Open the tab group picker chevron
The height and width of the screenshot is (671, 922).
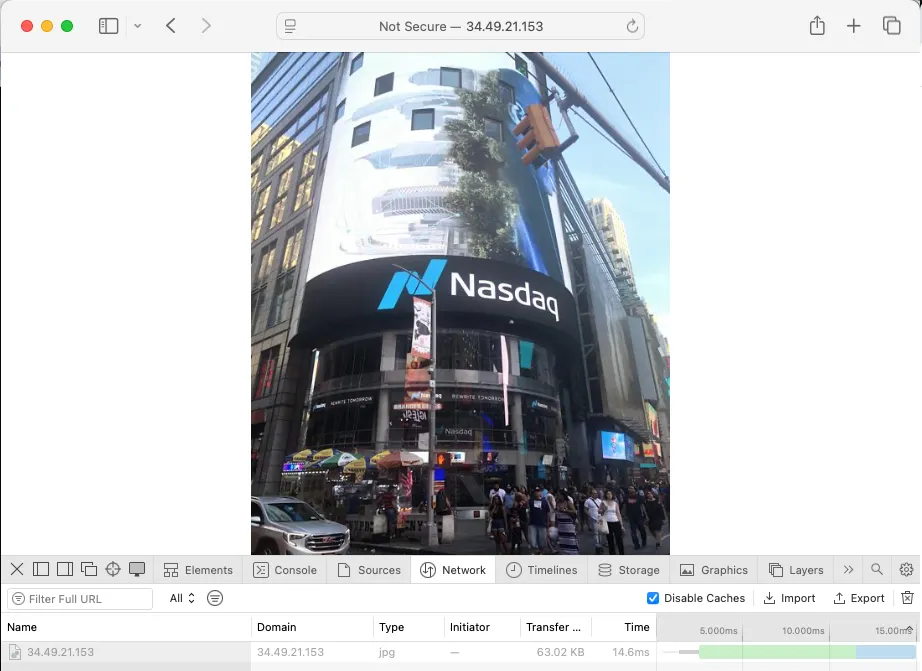(138, 26)
